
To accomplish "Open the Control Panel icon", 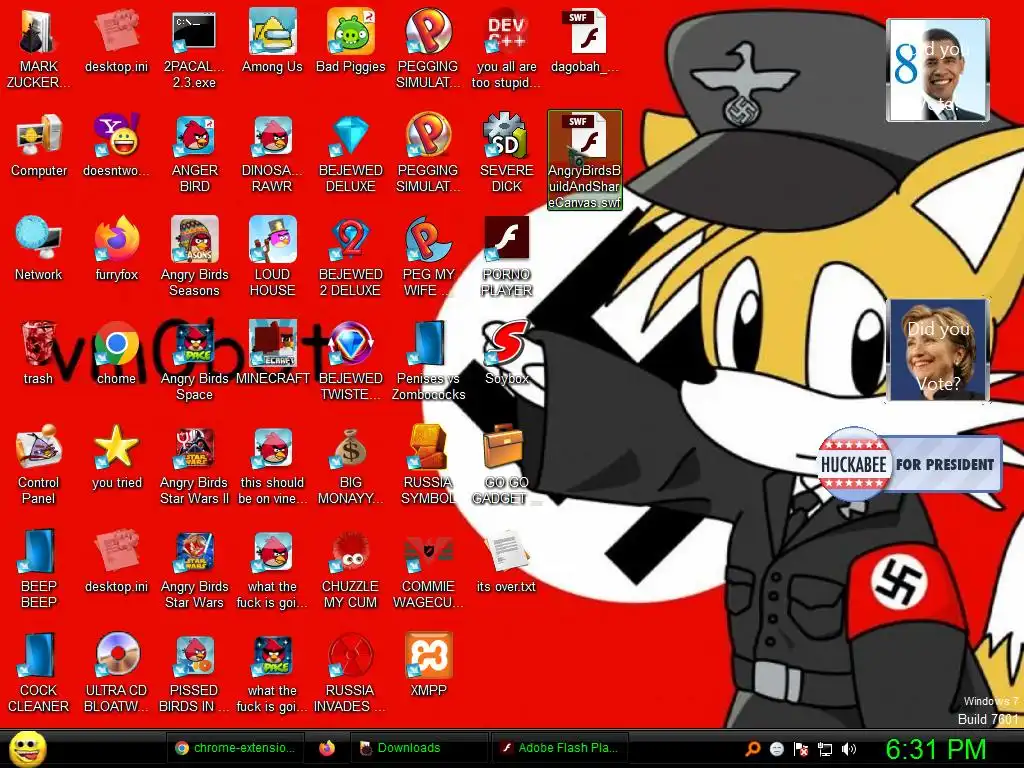I will (x=39, y=465).
